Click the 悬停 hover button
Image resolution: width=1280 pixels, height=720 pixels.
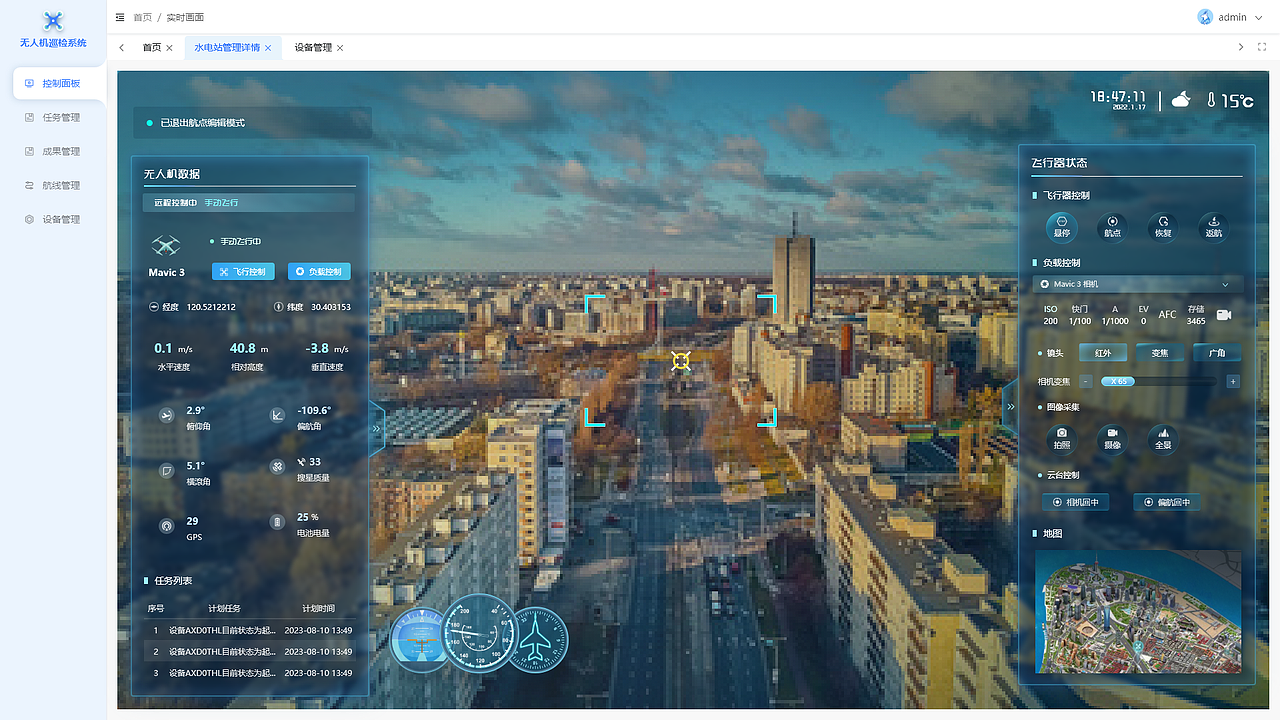tap(1061, 226)
